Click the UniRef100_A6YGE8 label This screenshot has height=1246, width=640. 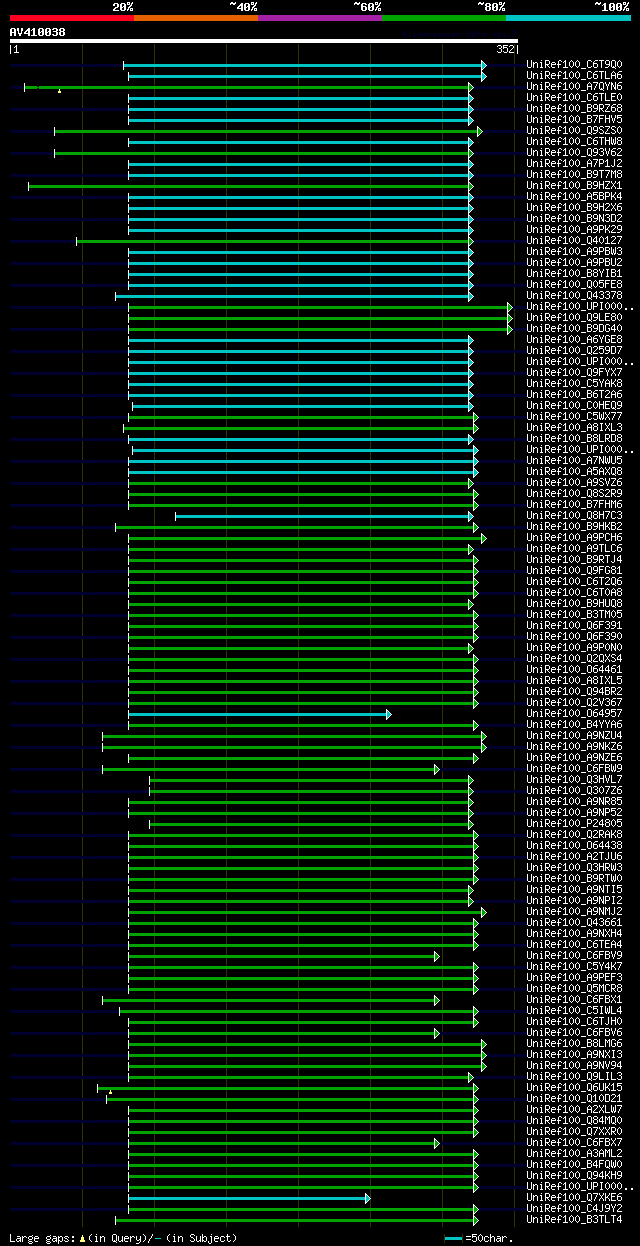coord(574,340)
